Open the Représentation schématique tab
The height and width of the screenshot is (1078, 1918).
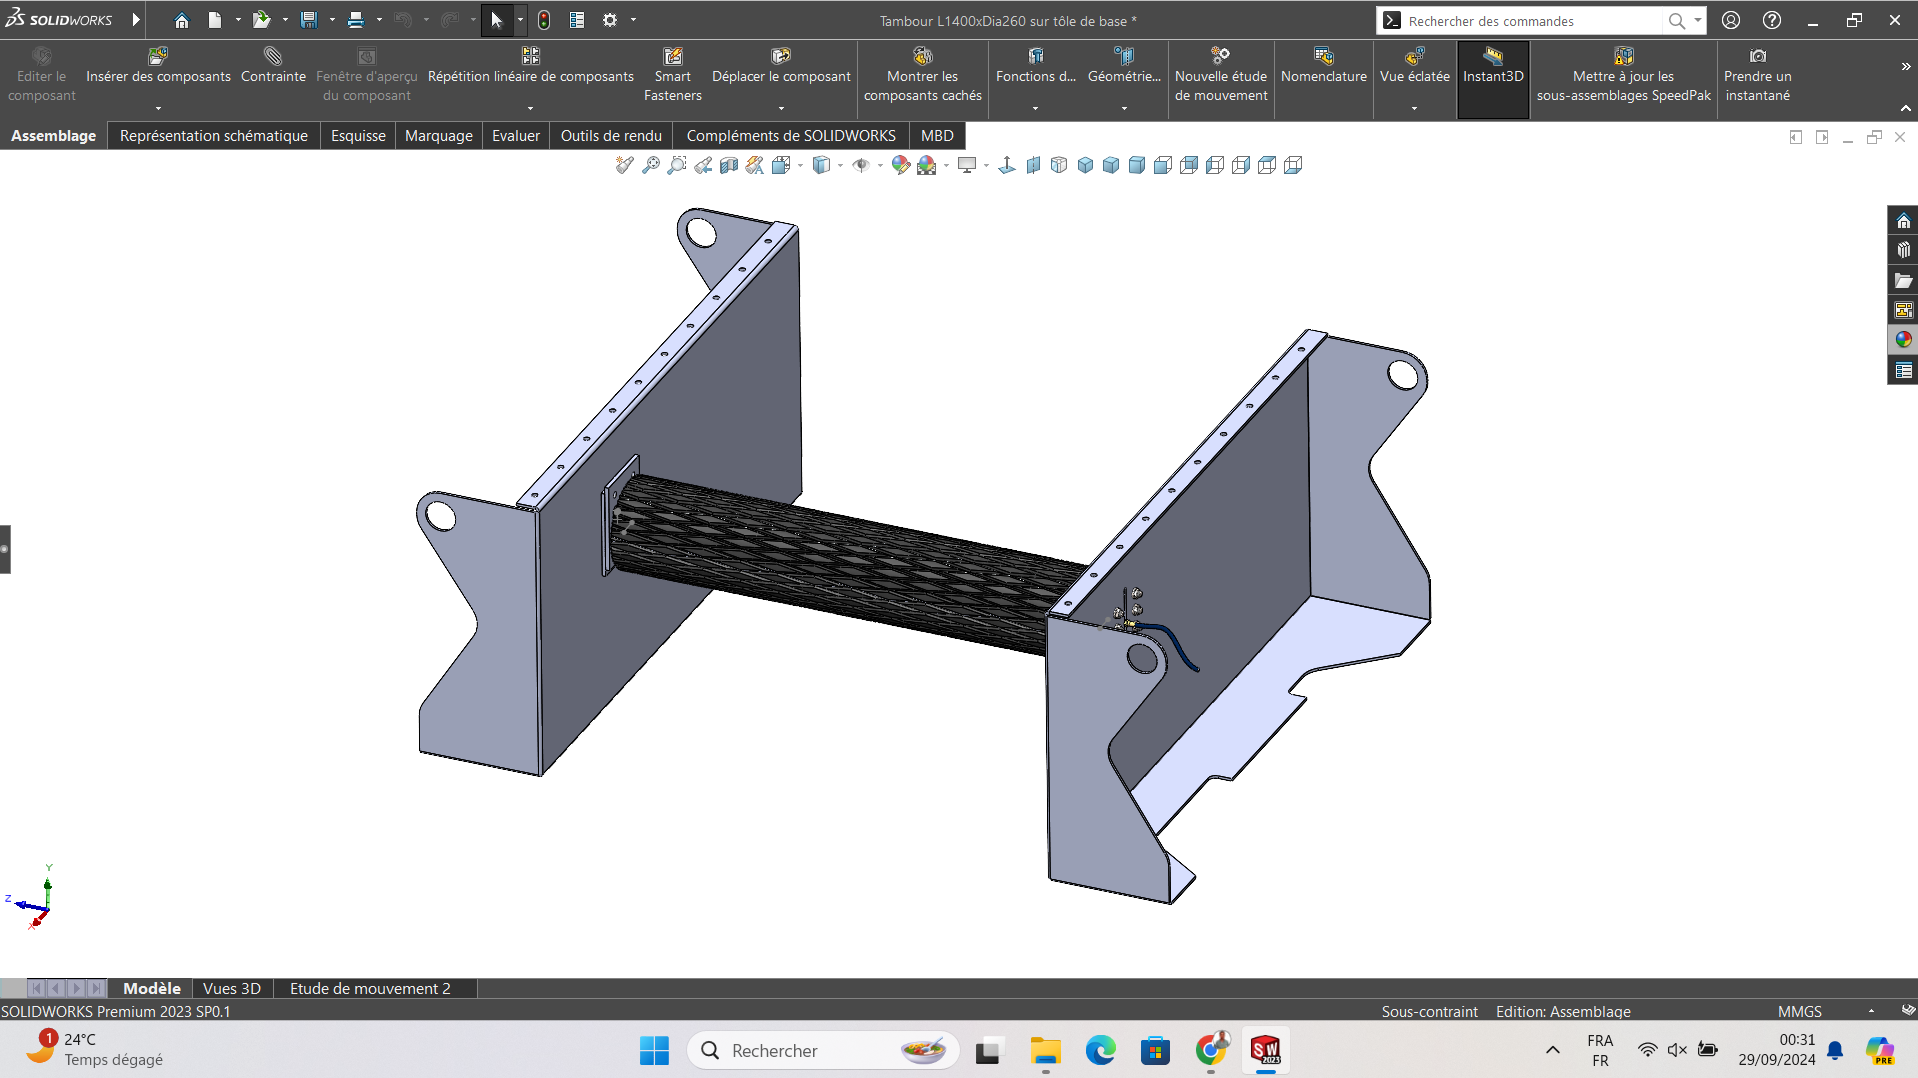click(x=214, y=136)
